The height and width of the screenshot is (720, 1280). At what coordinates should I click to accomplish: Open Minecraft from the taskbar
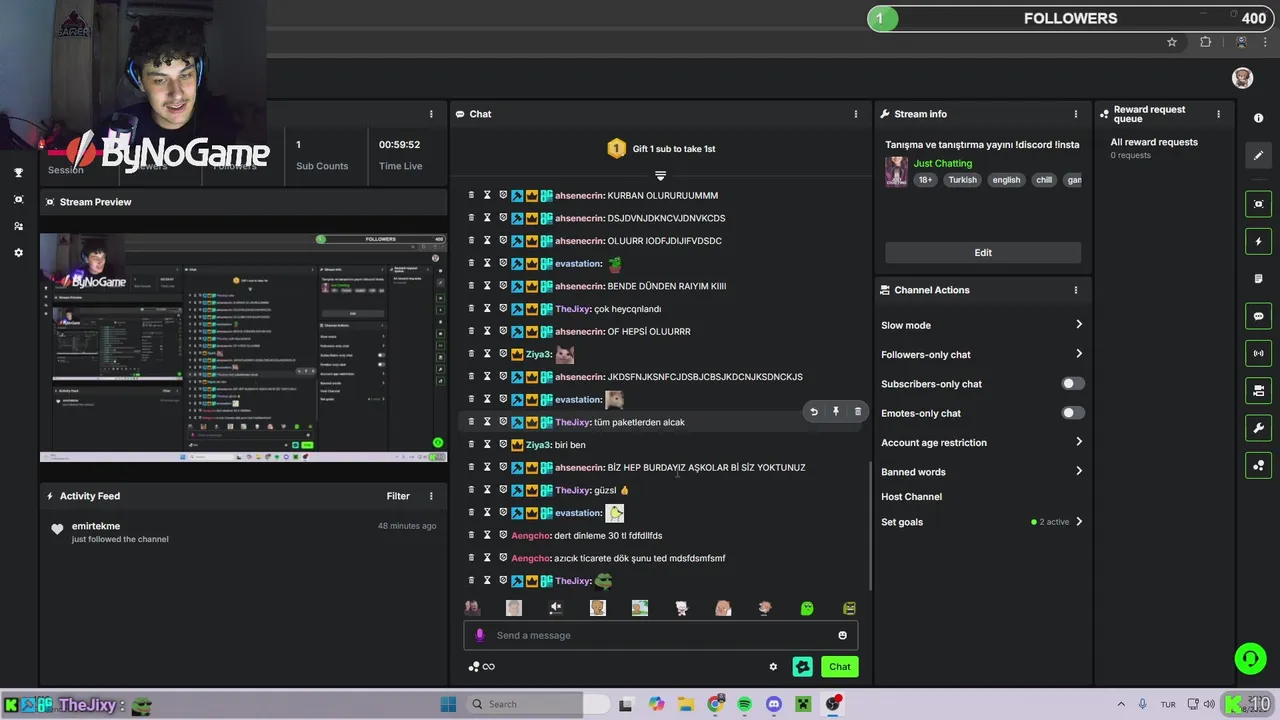point(803,704)
